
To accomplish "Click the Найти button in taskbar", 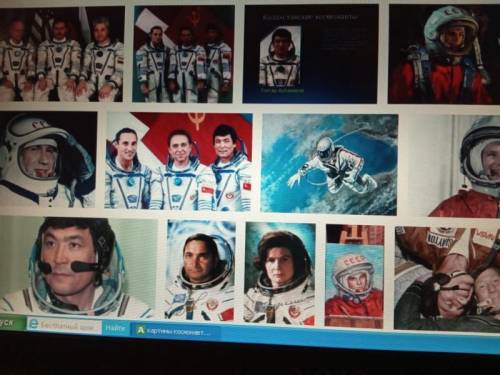I will pos(115,328).
